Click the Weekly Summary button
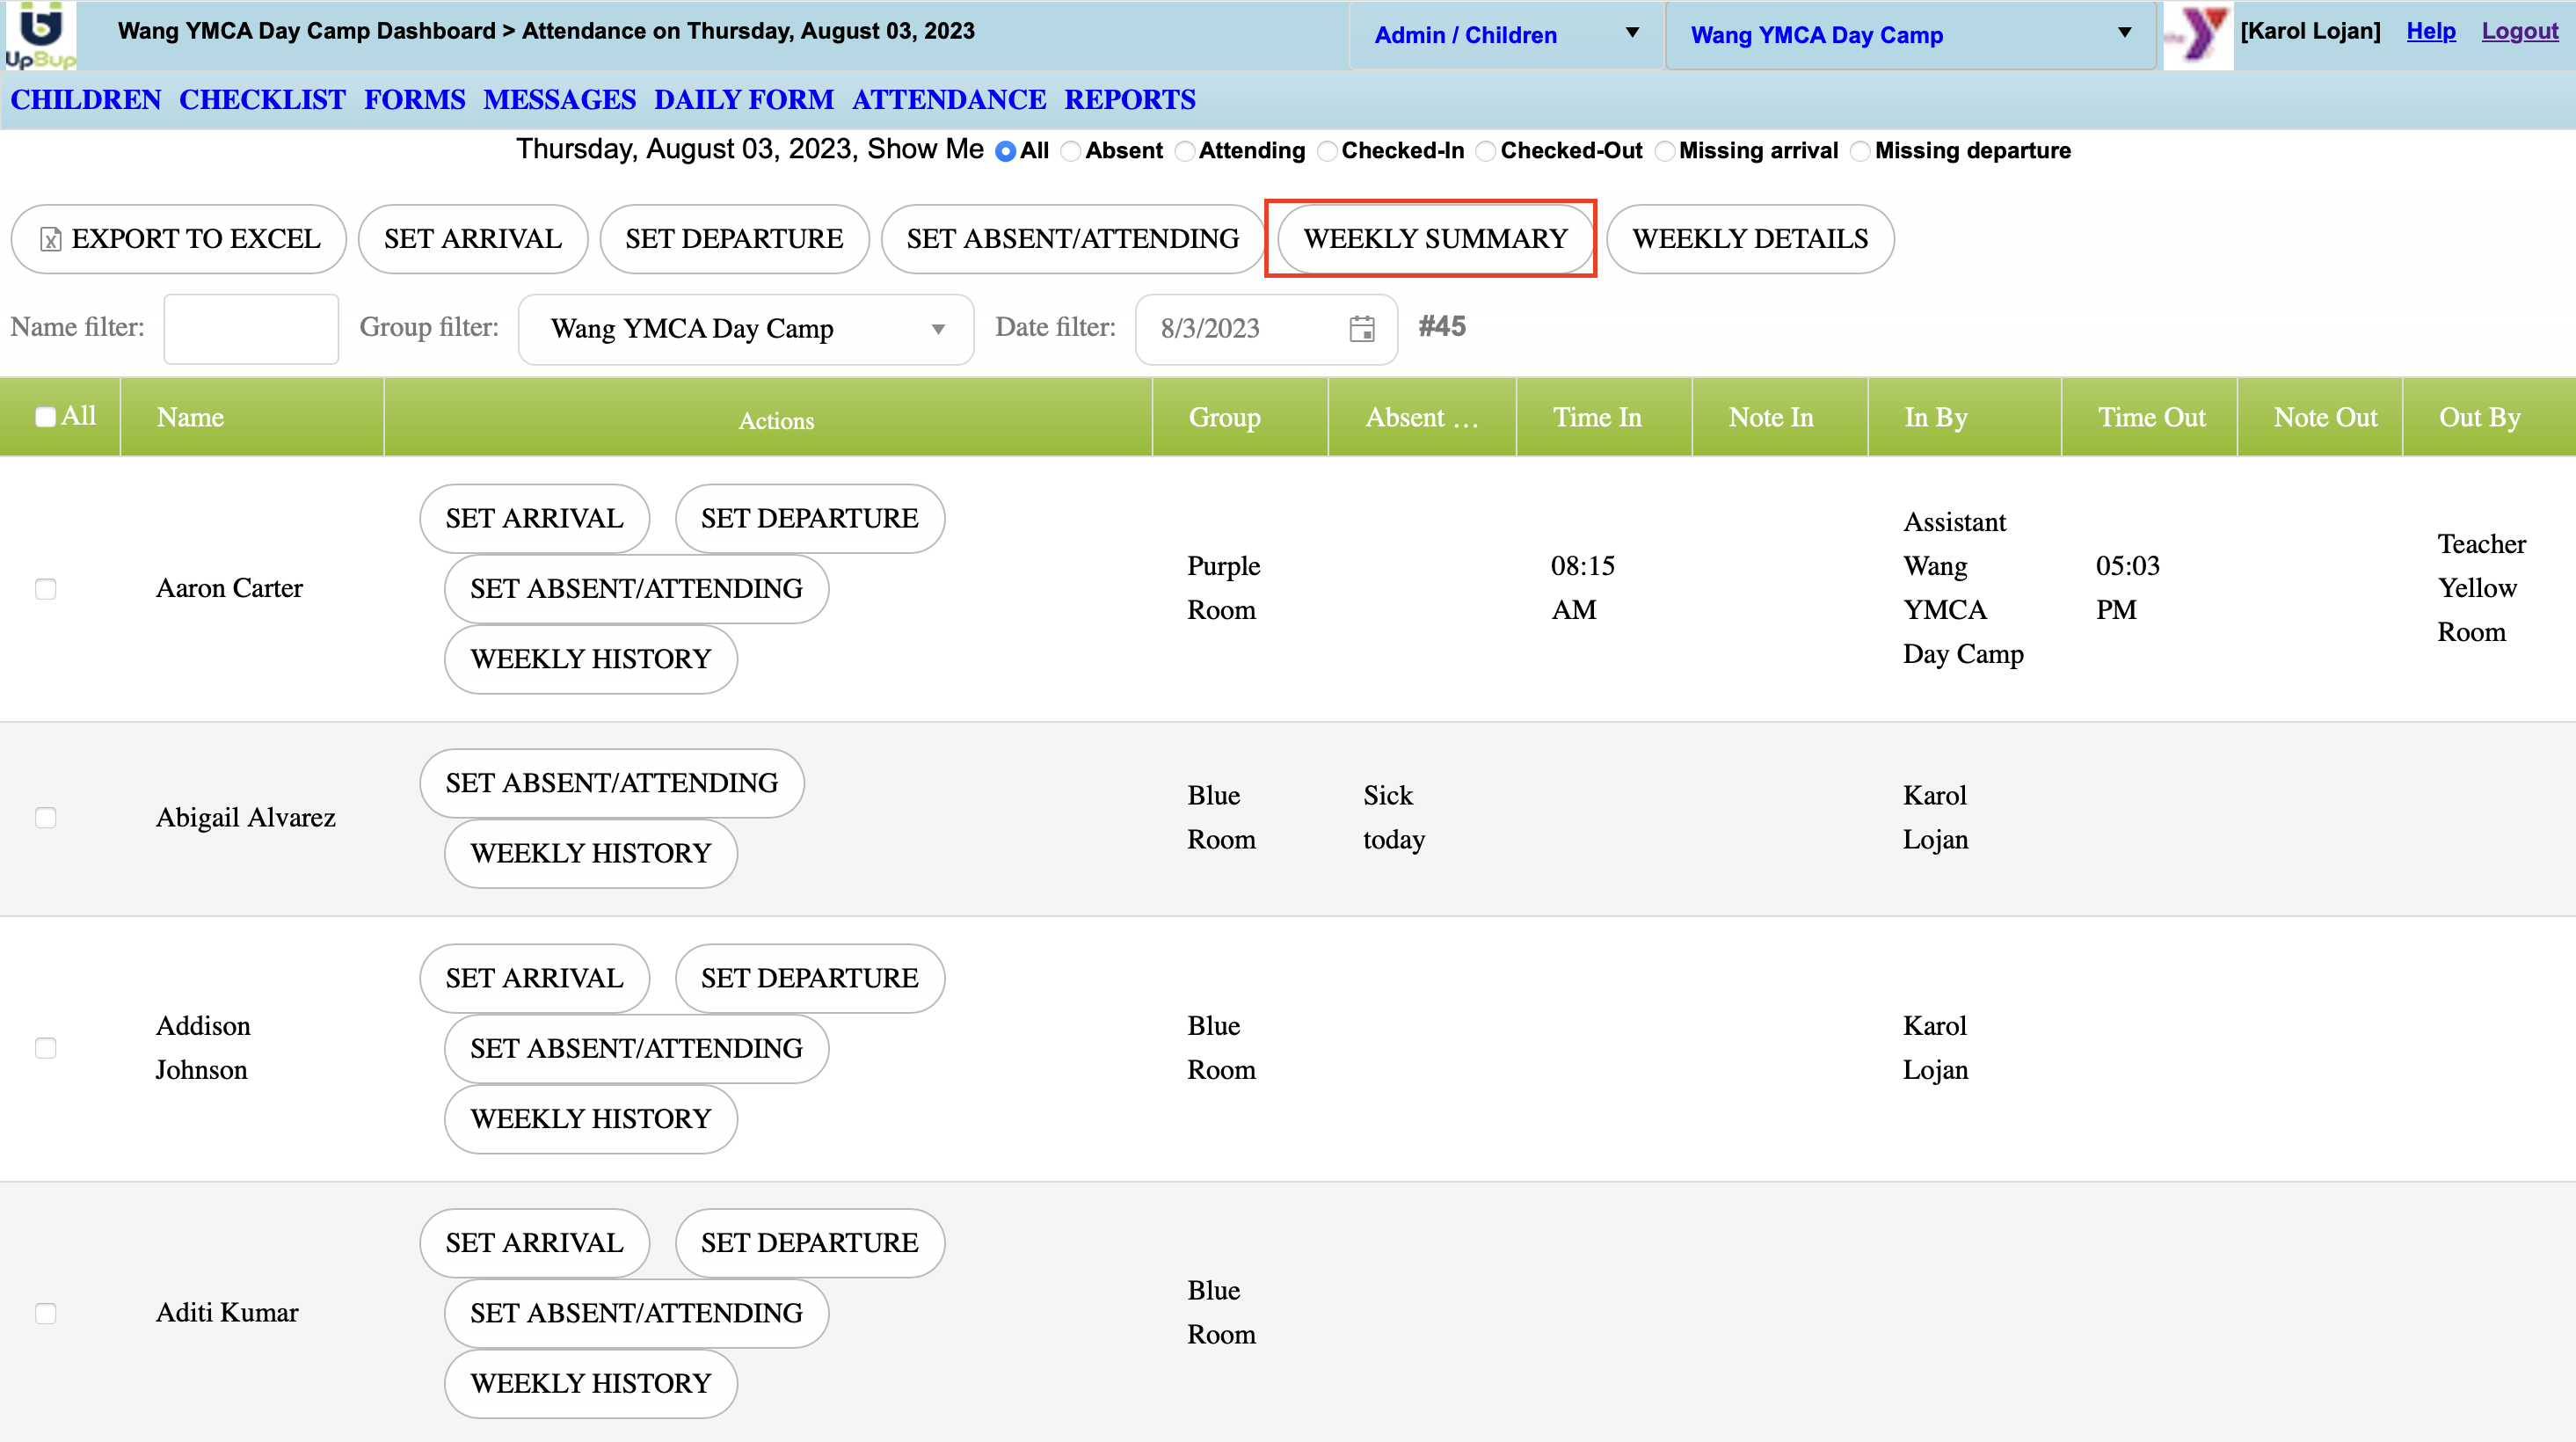The width and height of the screenshot is (2576, 1442). pyautogui.click(x=1434, y=239)
